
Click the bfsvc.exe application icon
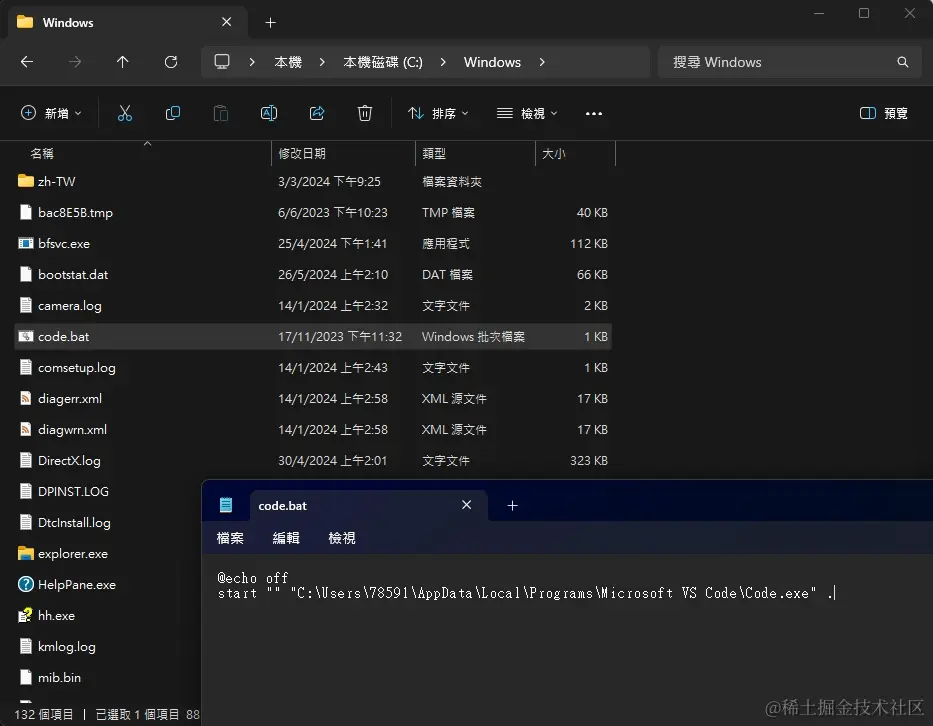[x=26, y=243]
